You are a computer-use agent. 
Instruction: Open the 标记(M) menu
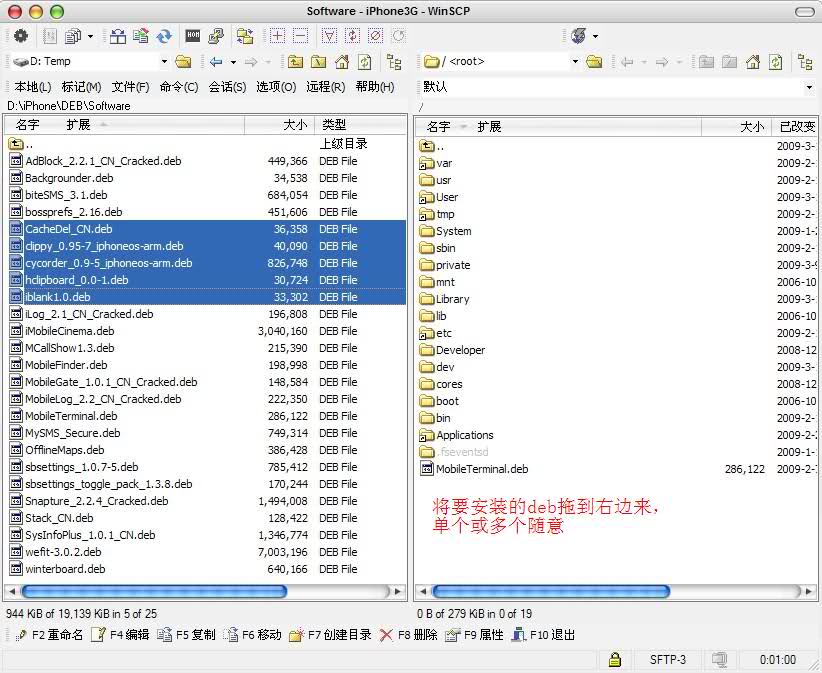(81, 87)
